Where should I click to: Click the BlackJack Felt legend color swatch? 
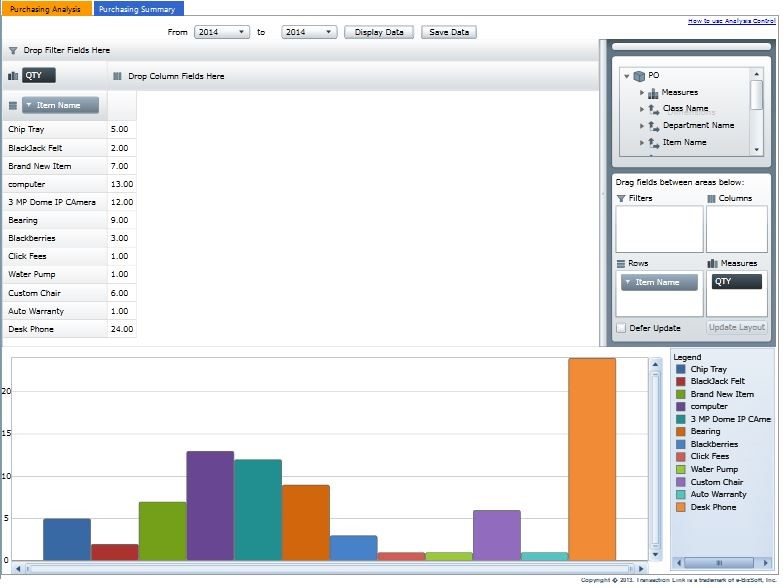680,381
